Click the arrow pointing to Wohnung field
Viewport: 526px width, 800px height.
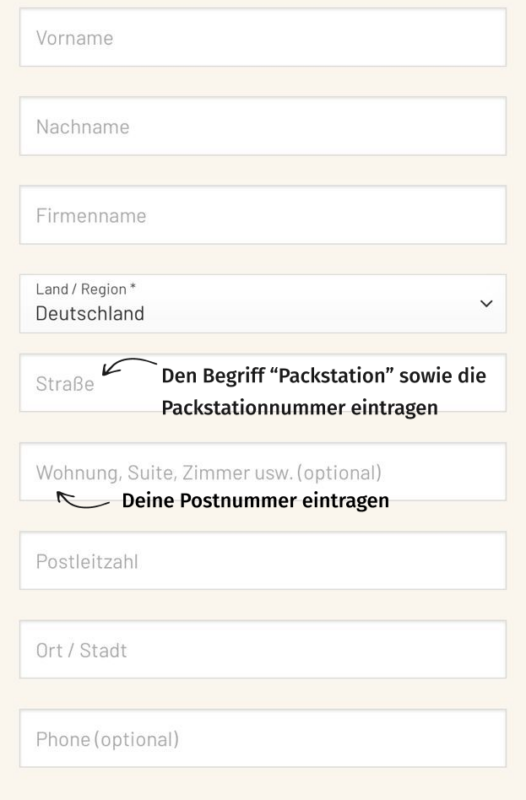tap(83, 500)
